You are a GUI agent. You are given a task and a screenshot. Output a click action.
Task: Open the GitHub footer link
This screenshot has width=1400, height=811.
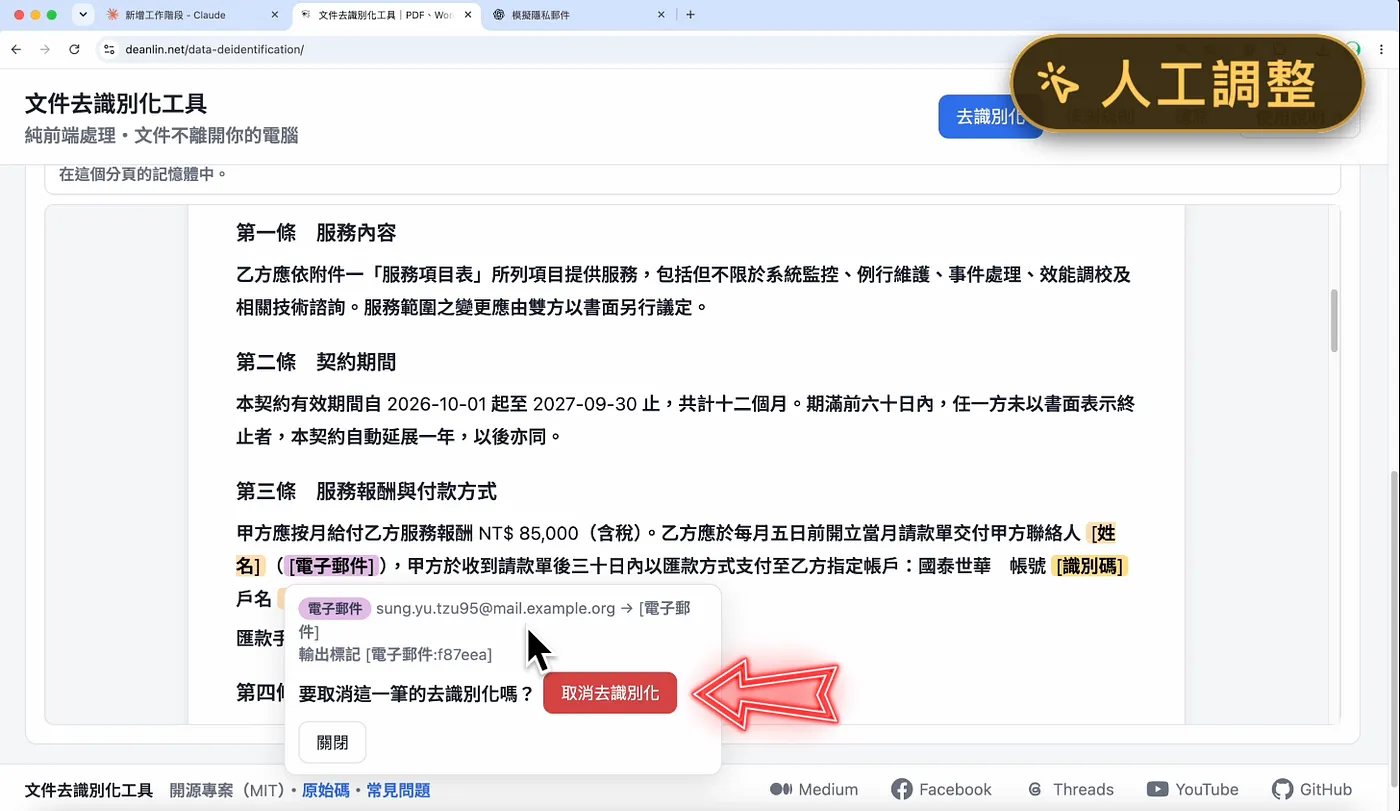[1312, 790]
